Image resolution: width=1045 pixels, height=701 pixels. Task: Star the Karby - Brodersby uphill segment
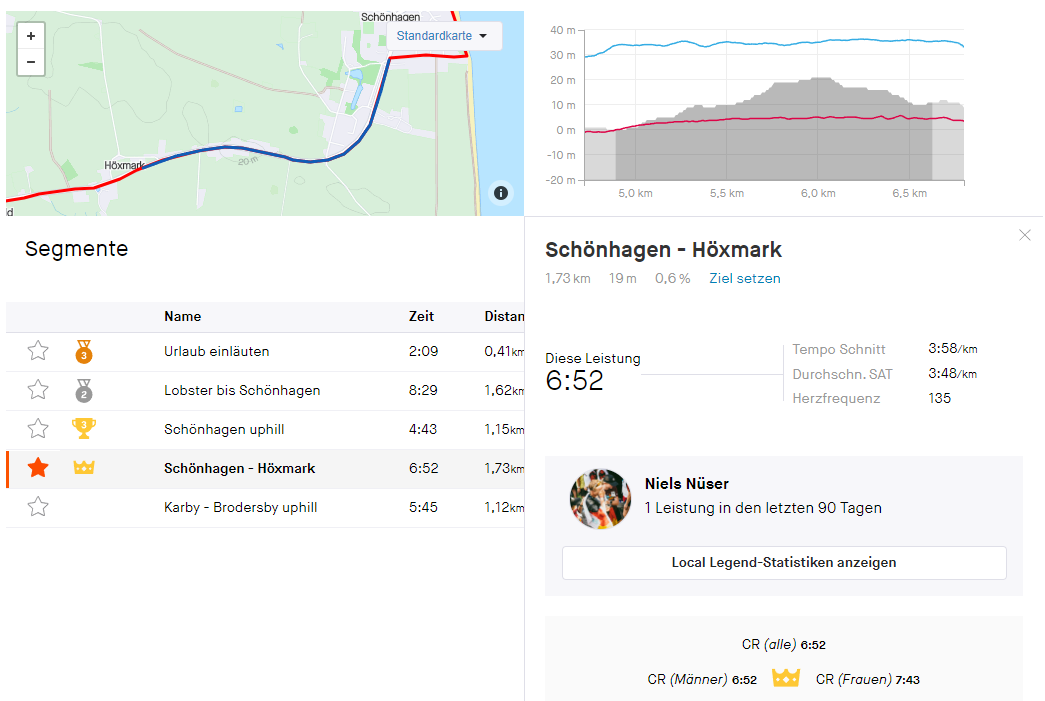click(x=38, y=507)
